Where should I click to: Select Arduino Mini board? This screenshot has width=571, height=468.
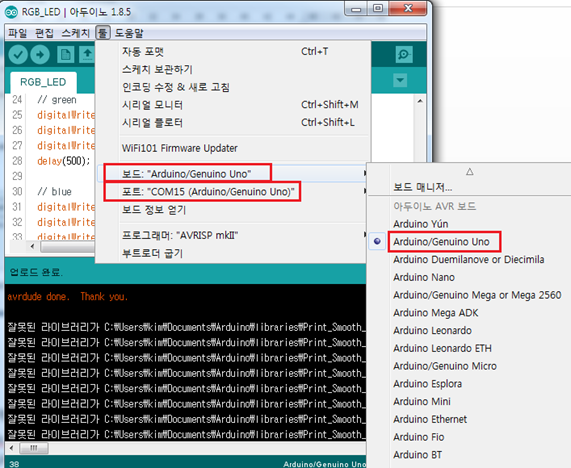tap(470, 401)
